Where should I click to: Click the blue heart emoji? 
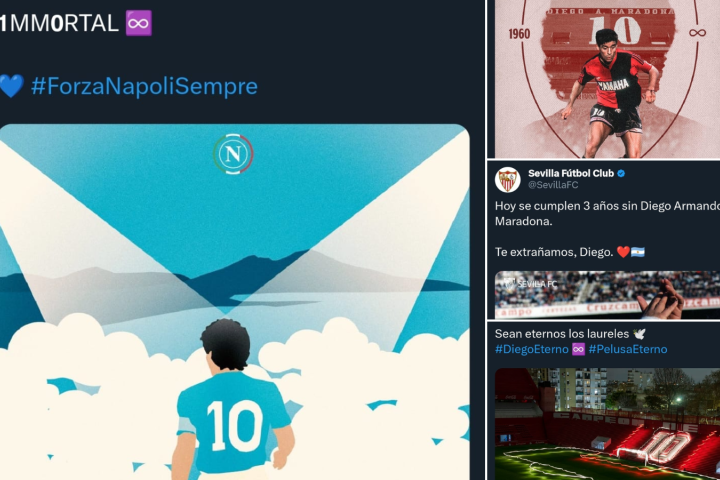tap(11, 86)
